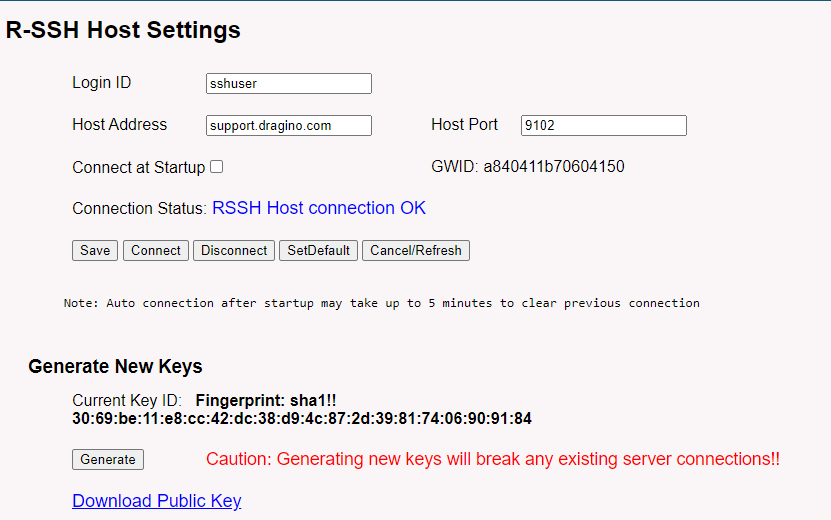
Task: Generate new SSH keys
Action: 108,459
